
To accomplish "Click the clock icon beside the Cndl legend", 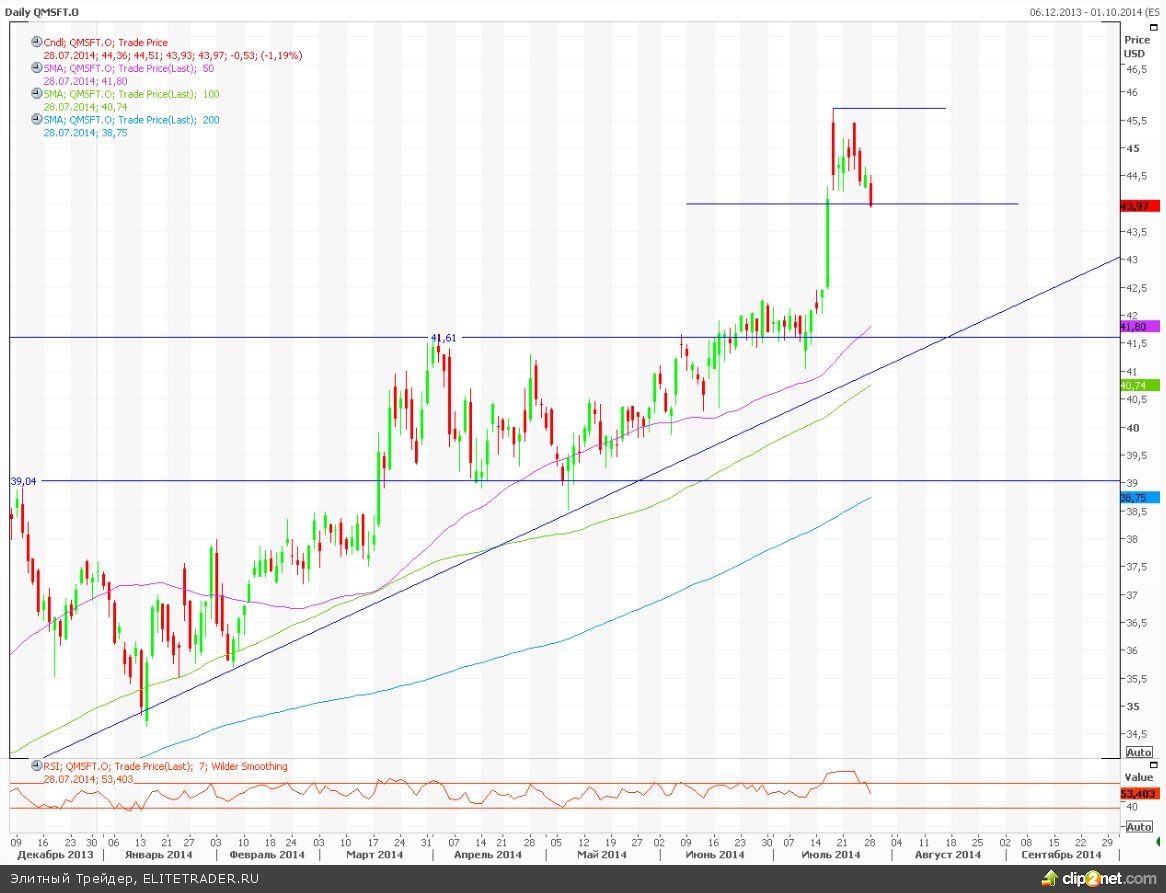I will 36,42.
